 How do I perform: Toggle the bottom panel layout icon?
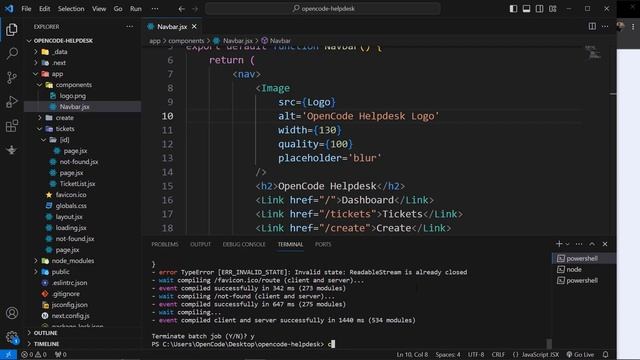click(527, 9)
